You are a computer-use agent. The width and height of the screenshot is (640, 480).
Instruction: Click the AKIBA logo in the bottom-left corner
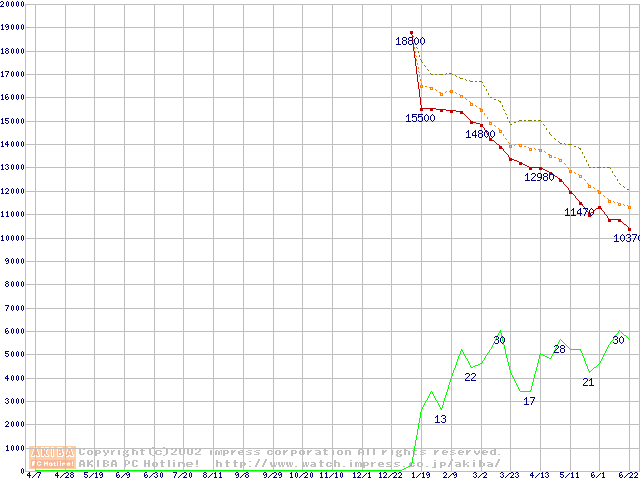click(x=53, y=452)
